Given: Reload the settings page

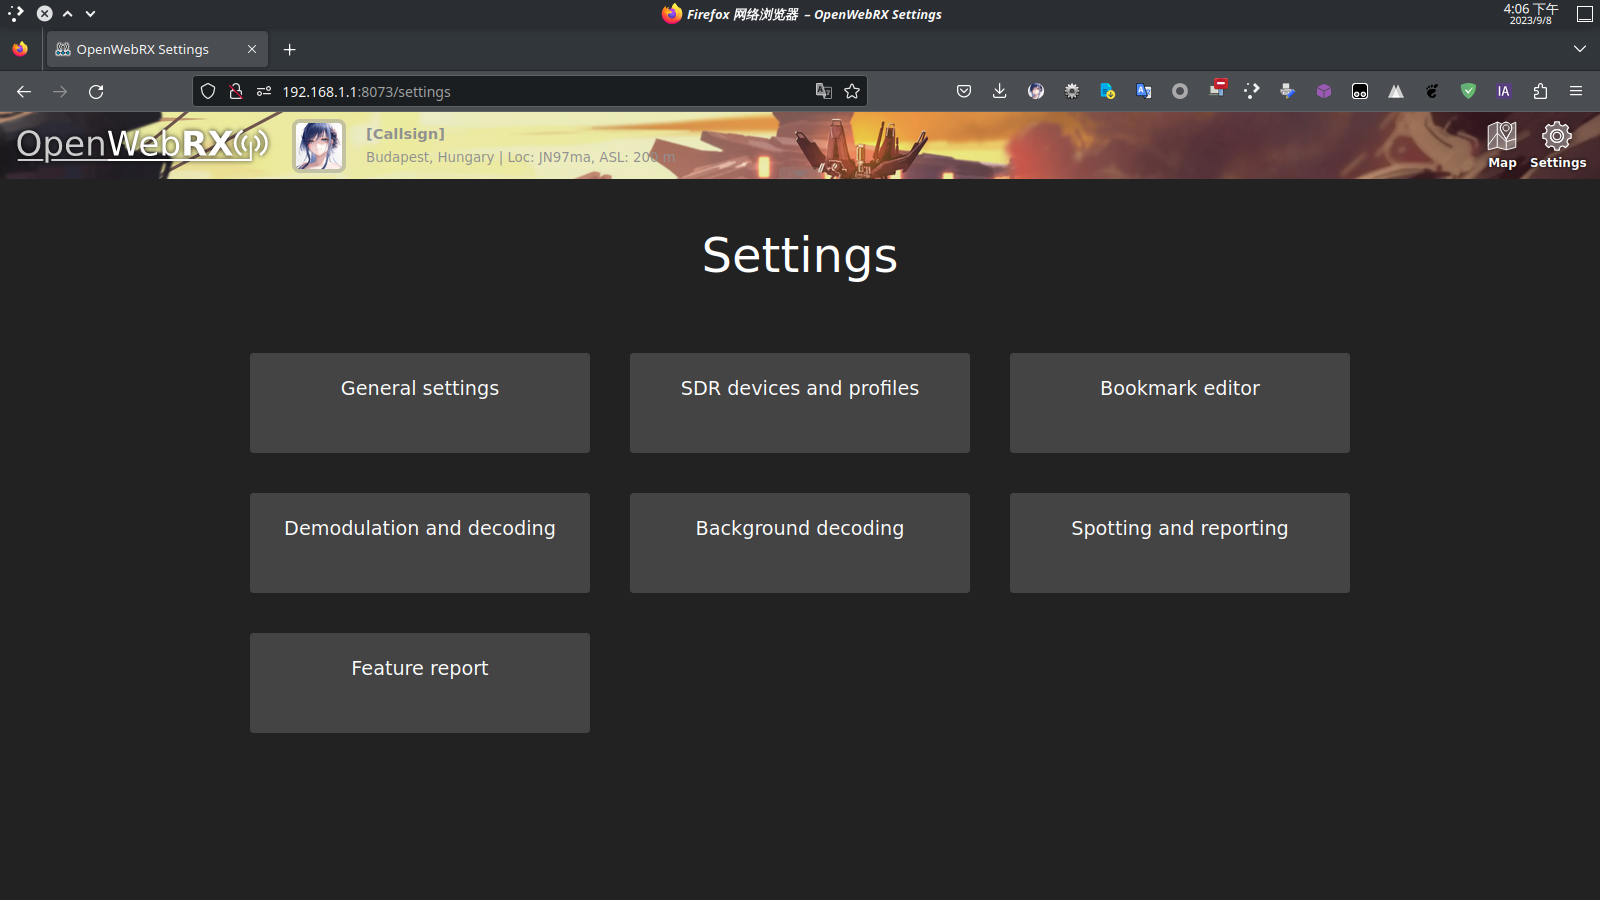Looking at the screenshot, I should point(96,91).
